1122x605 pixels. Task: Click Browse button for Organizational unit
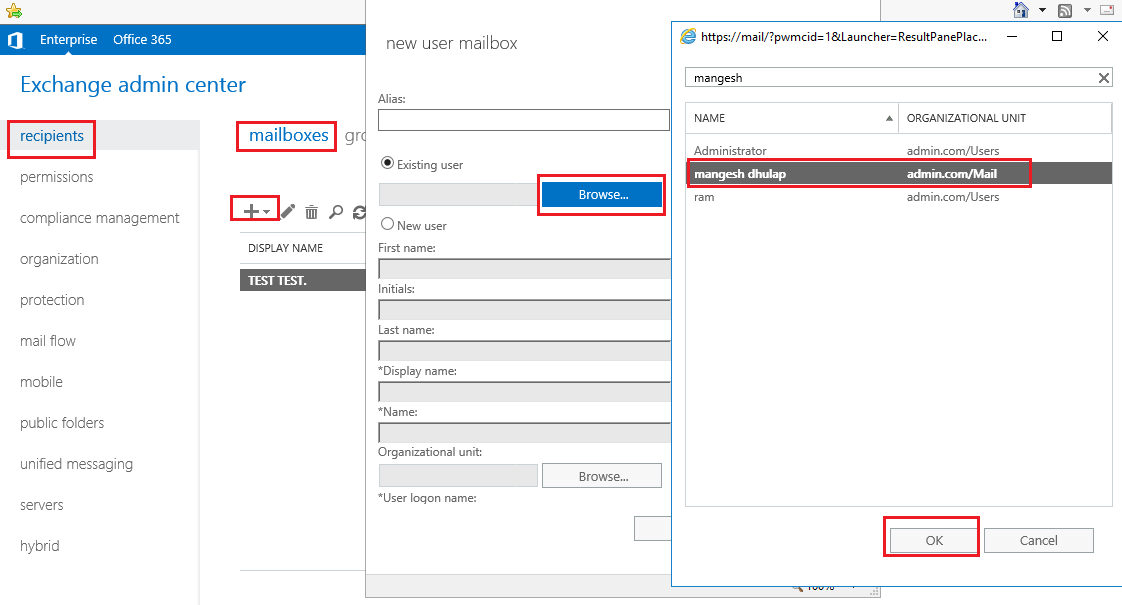click(x=603, y=476)
